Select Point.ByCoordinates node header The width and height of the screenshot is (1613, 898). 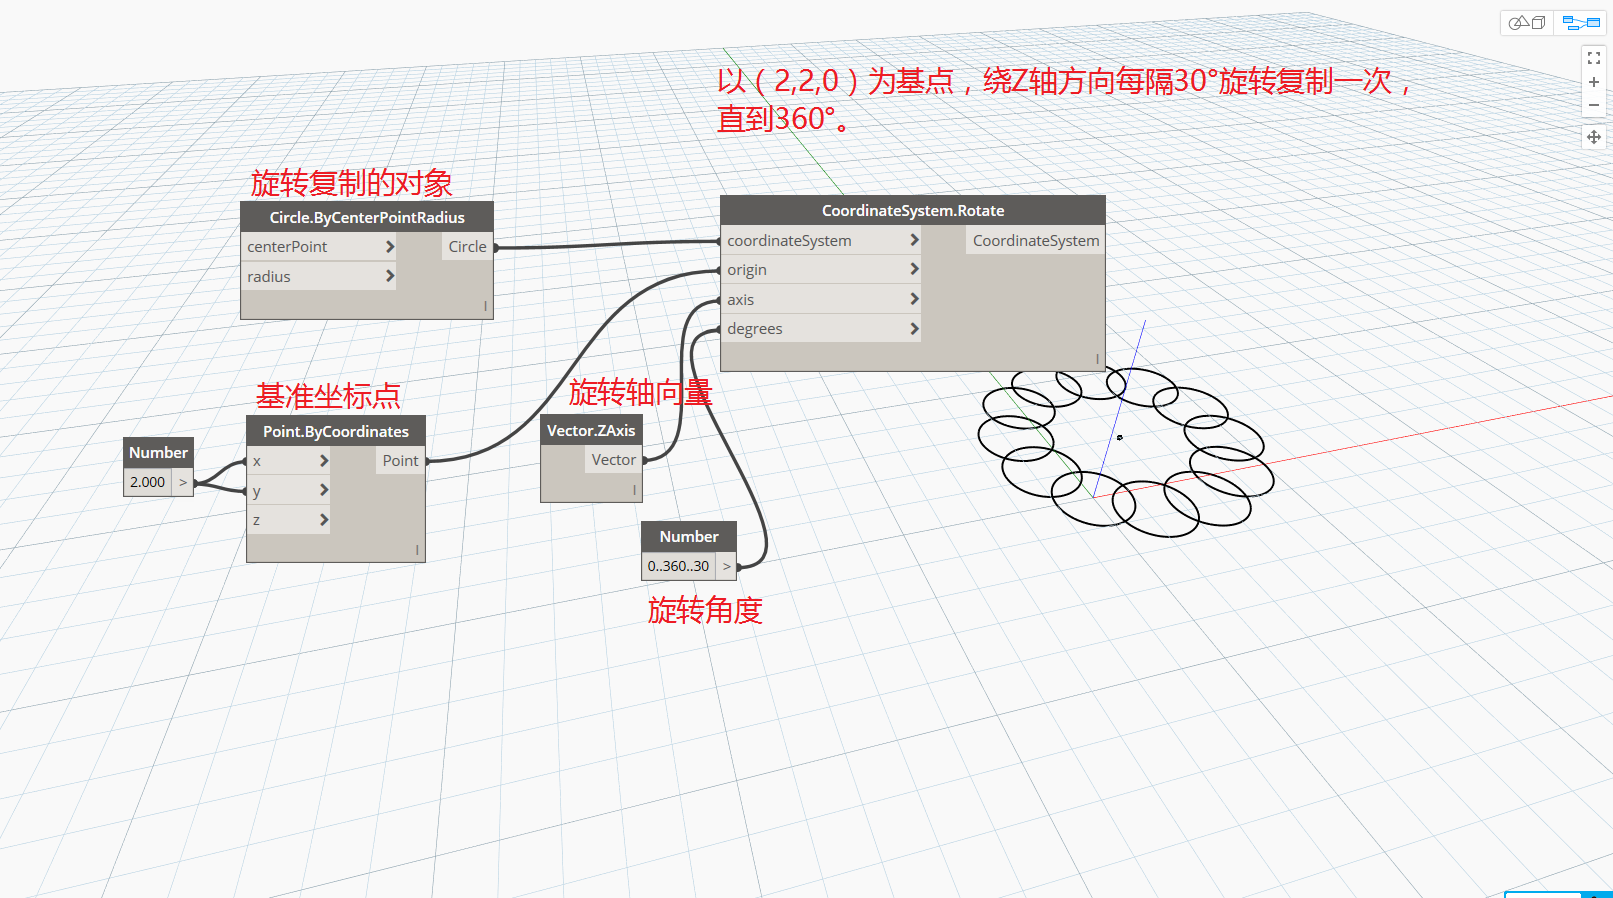[336, 431]
